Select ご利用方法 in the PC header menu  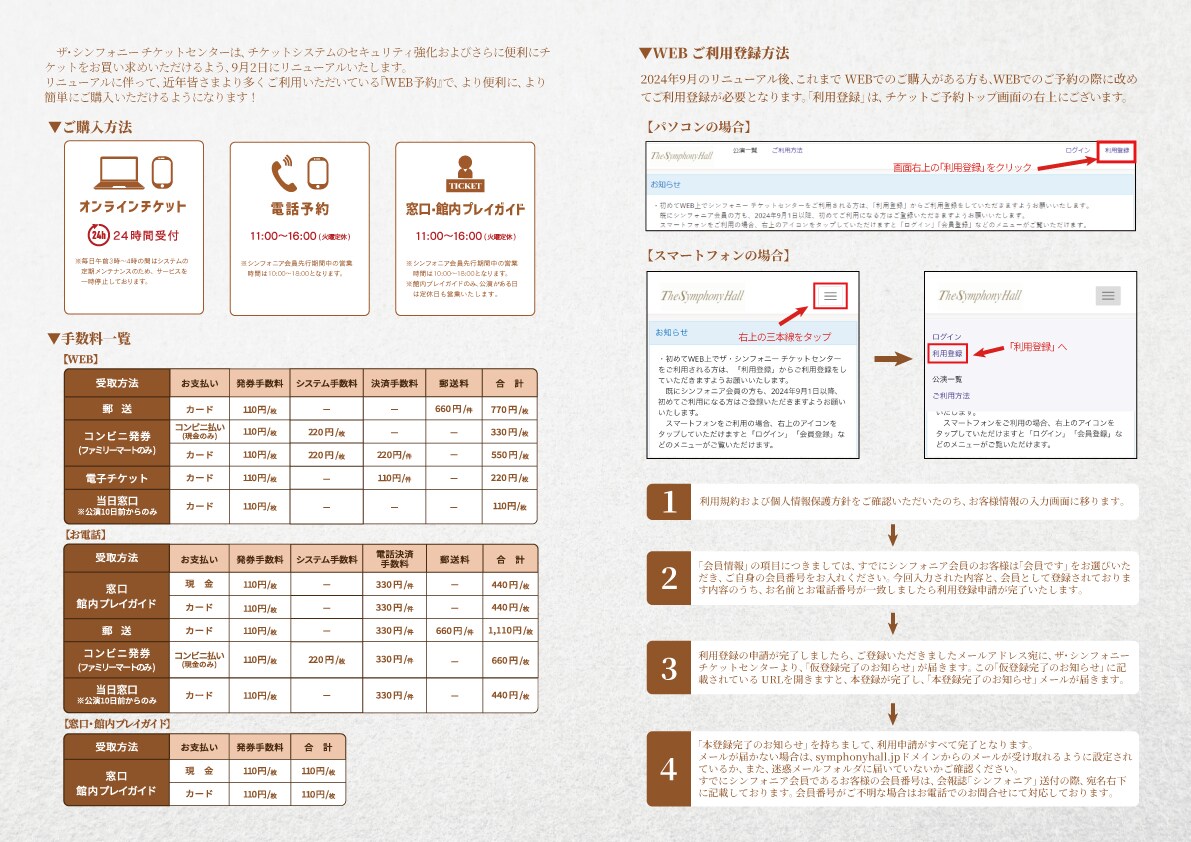pyautogui.click(x=787, y=150)
